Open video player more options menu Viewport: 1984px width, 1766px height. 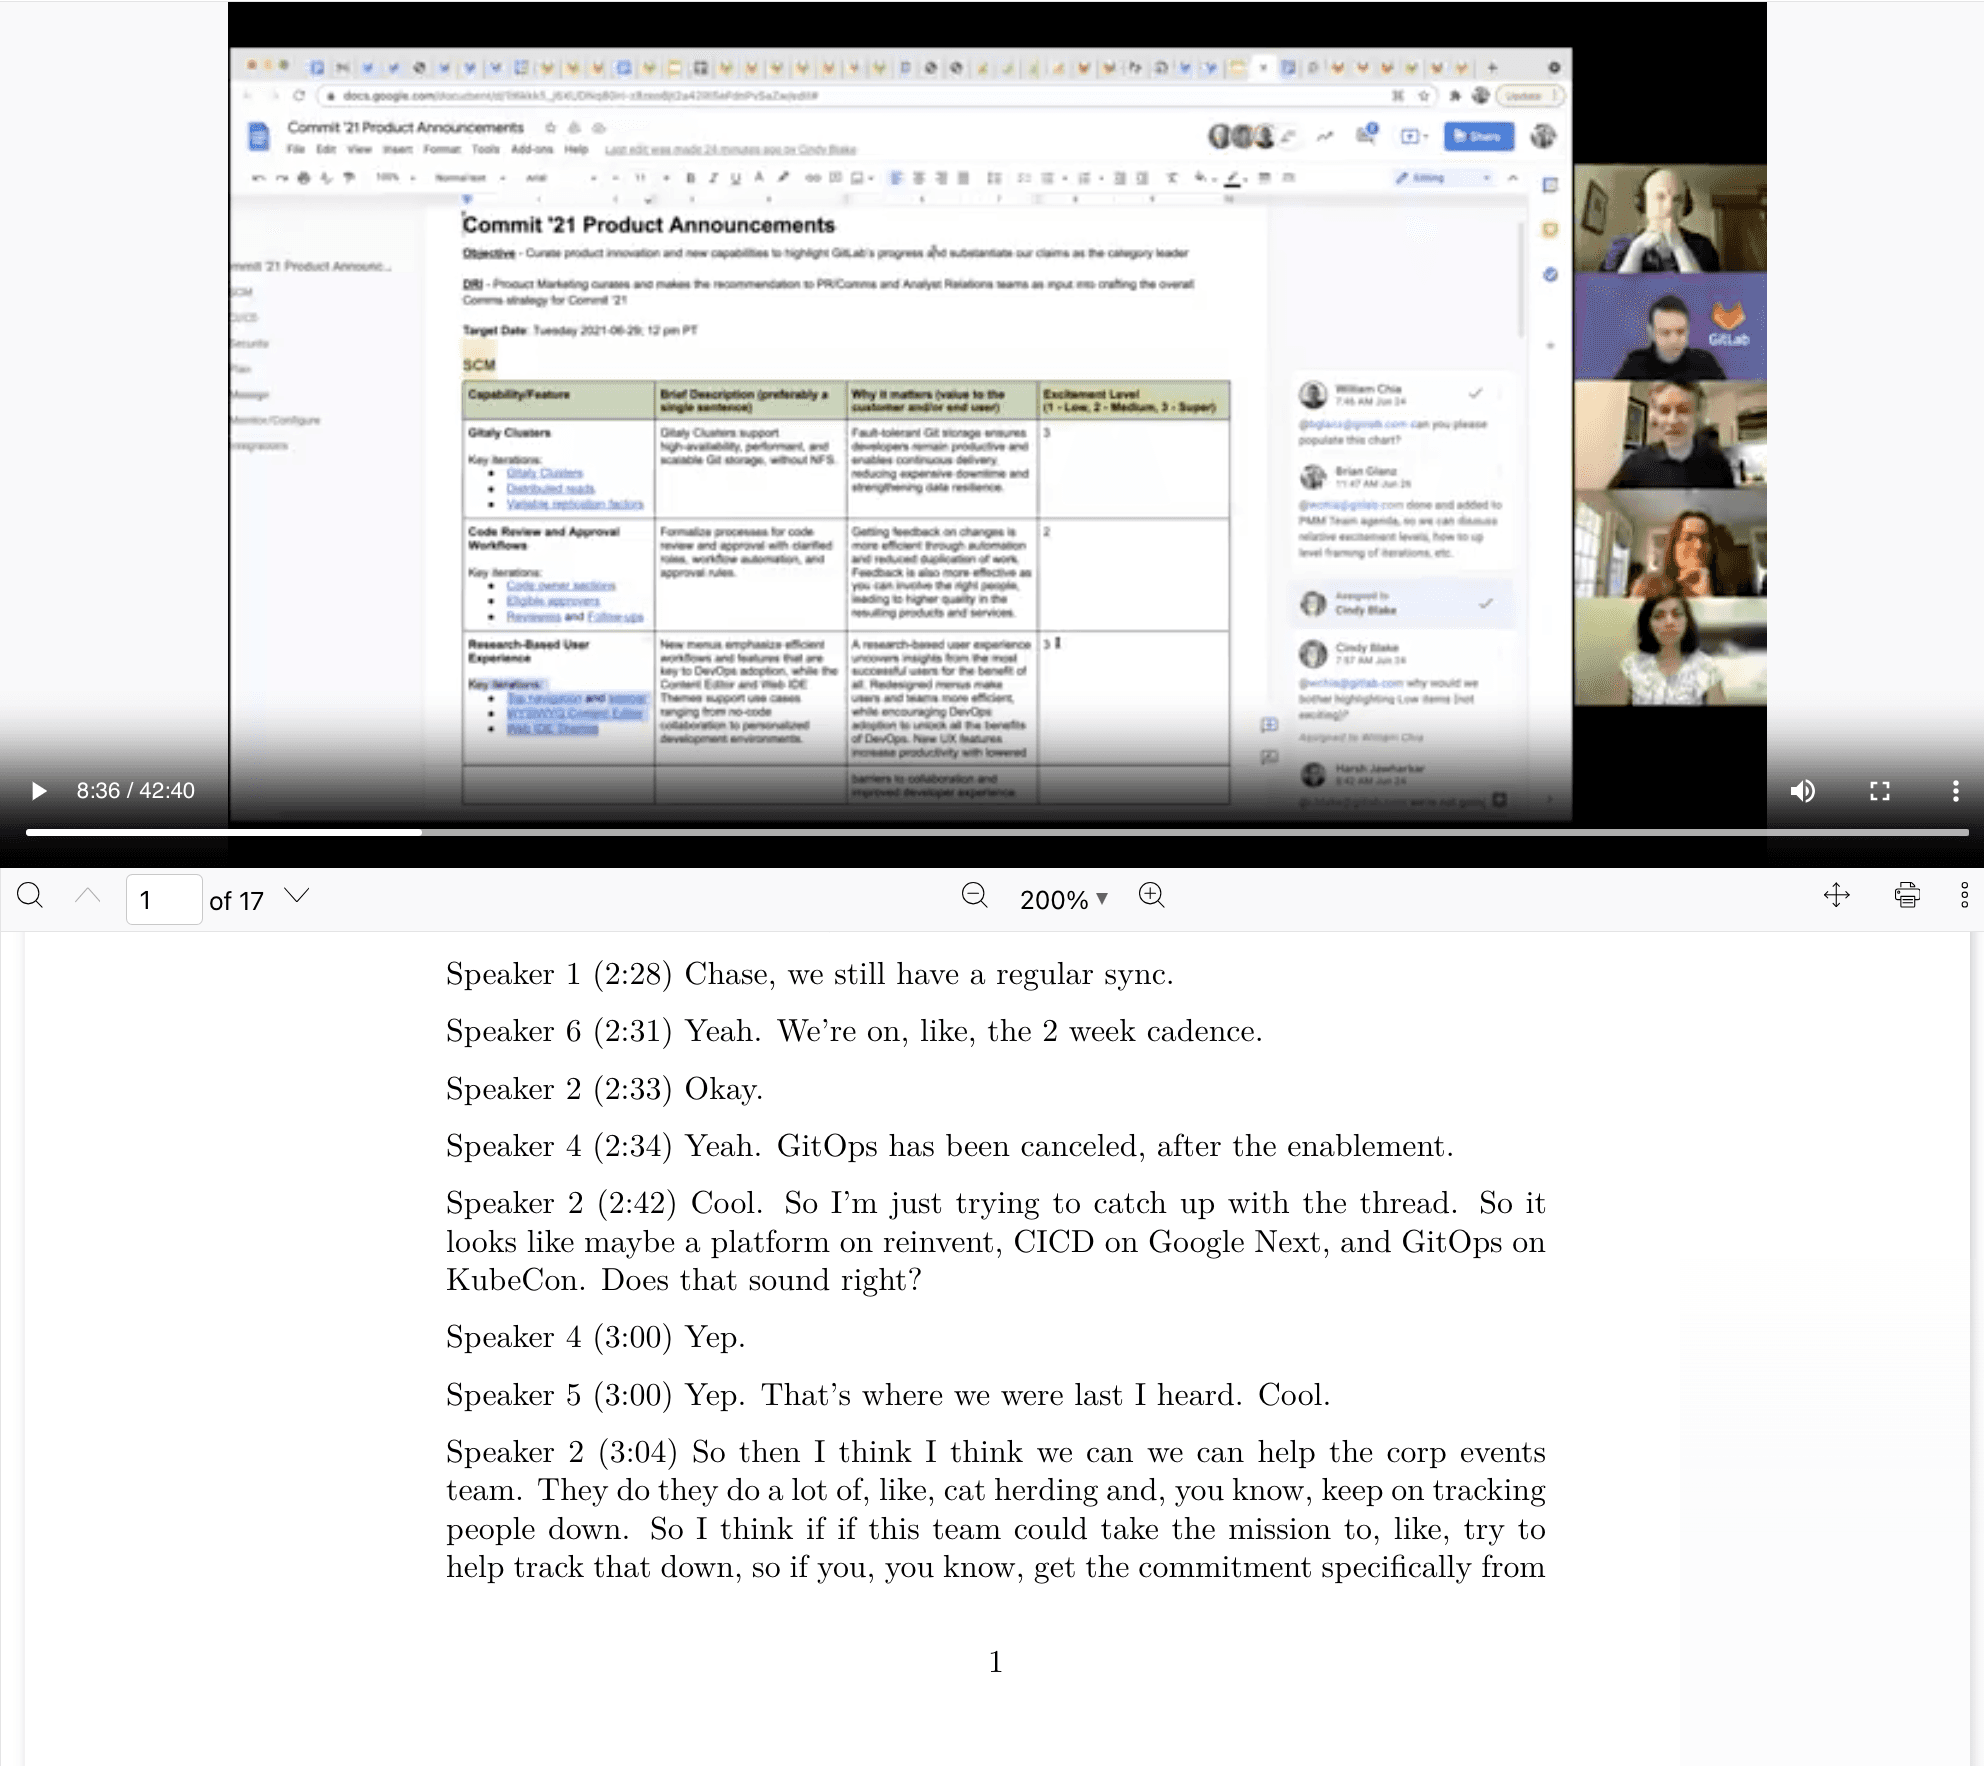tap(1955, 791)
